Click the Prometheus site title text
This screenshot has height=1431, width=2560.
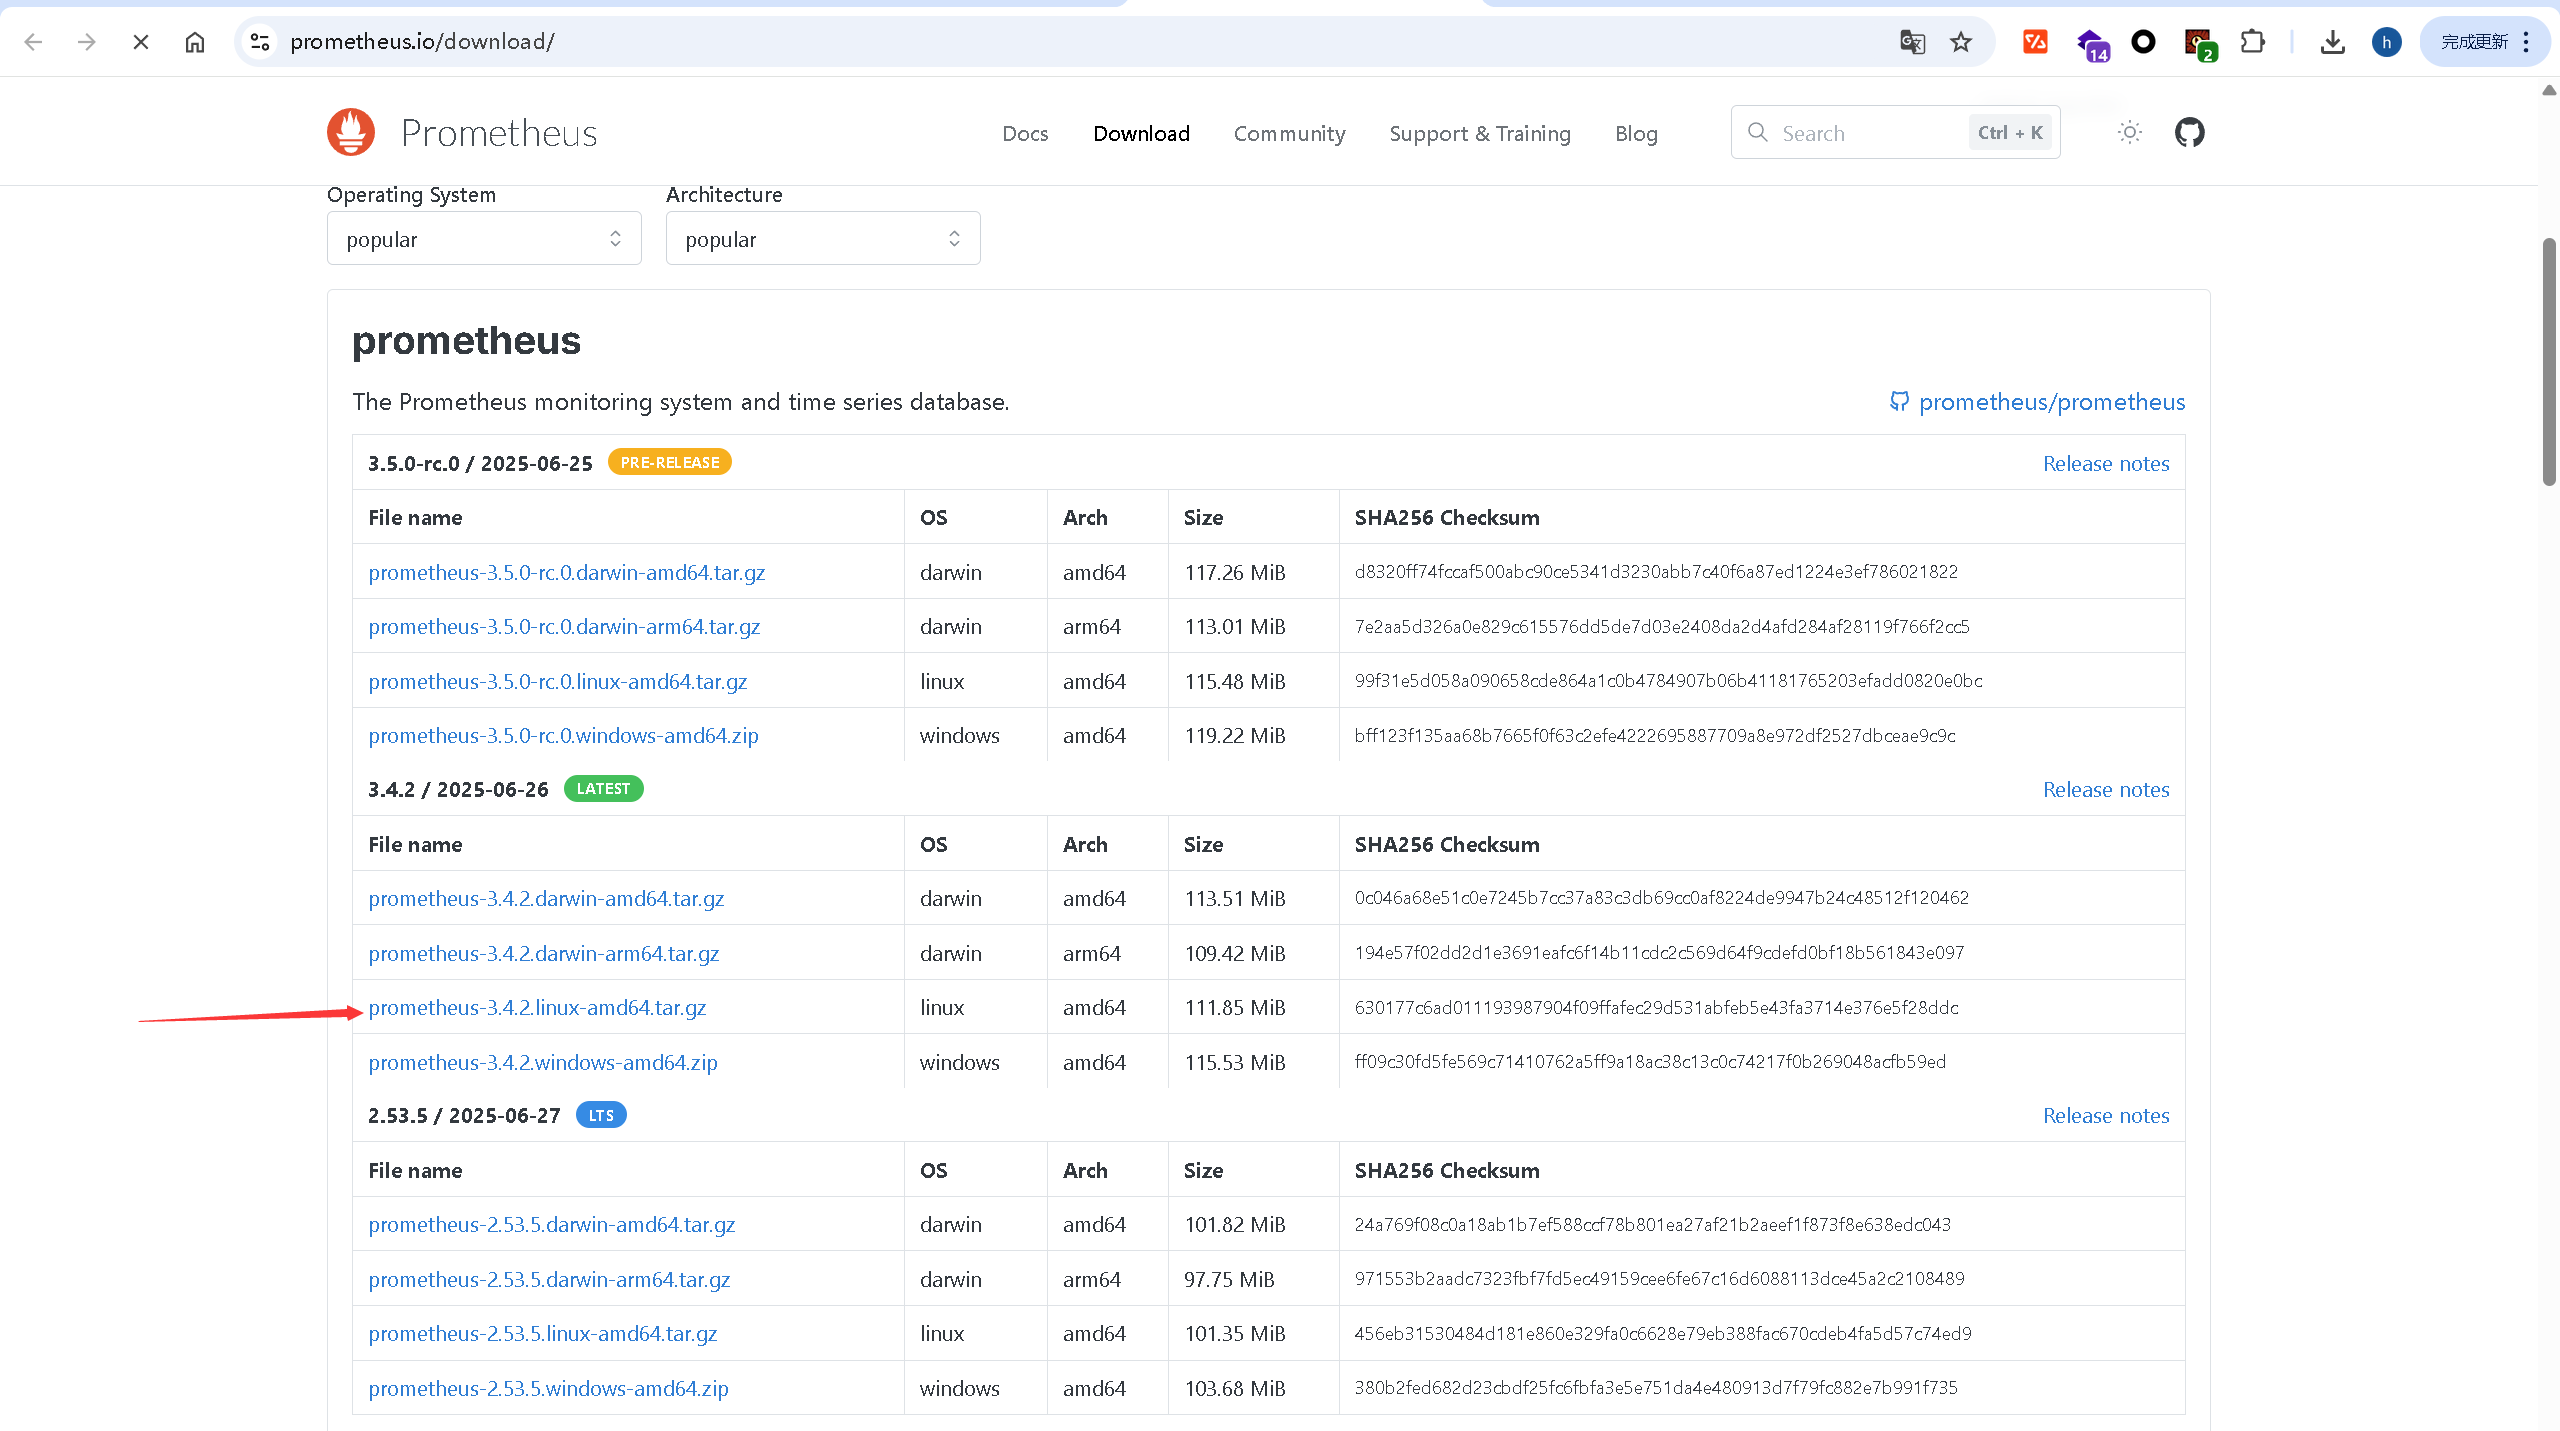click(x=499, y=132)
